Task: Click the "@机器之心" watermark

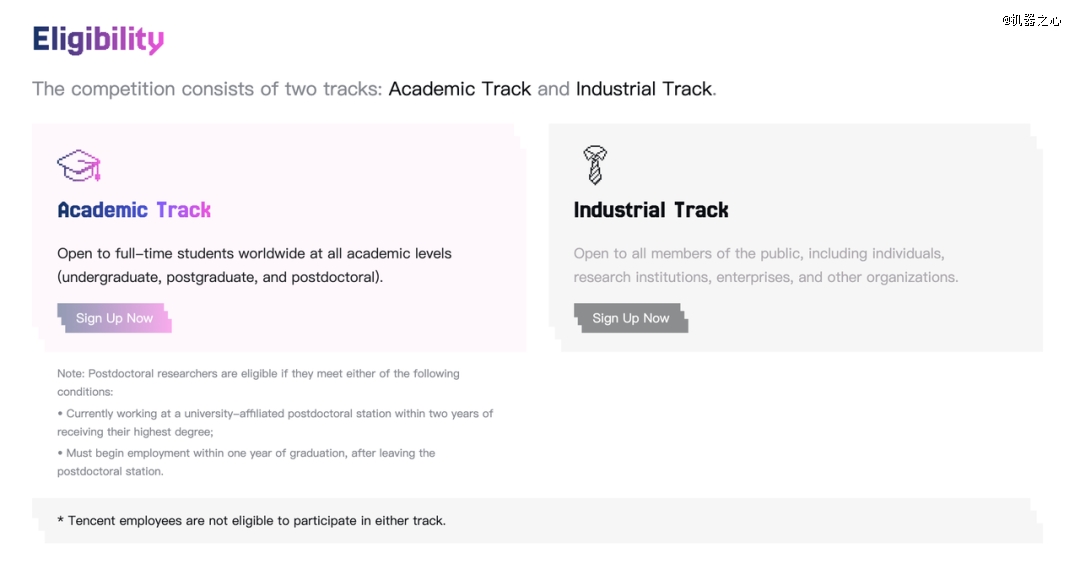Action: [x=1031, y=20]
